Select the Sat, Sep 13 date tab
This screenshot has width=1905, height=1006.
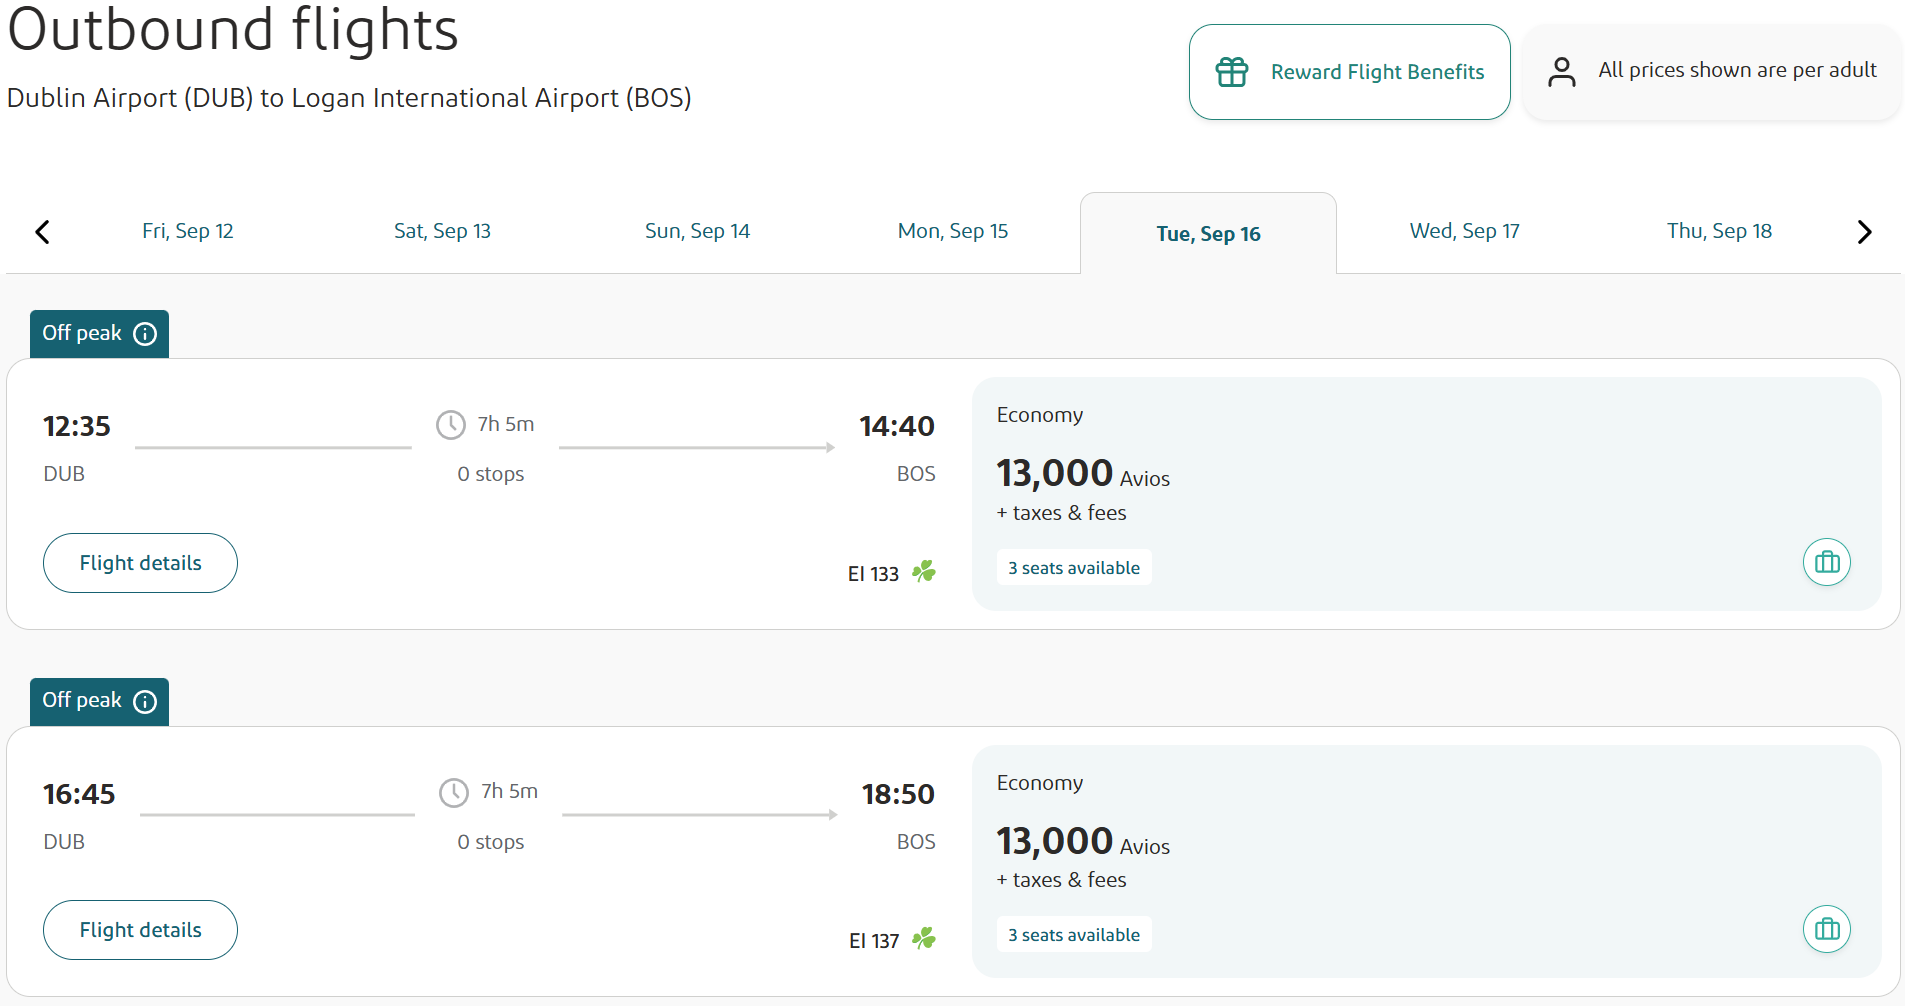point(442,231)
